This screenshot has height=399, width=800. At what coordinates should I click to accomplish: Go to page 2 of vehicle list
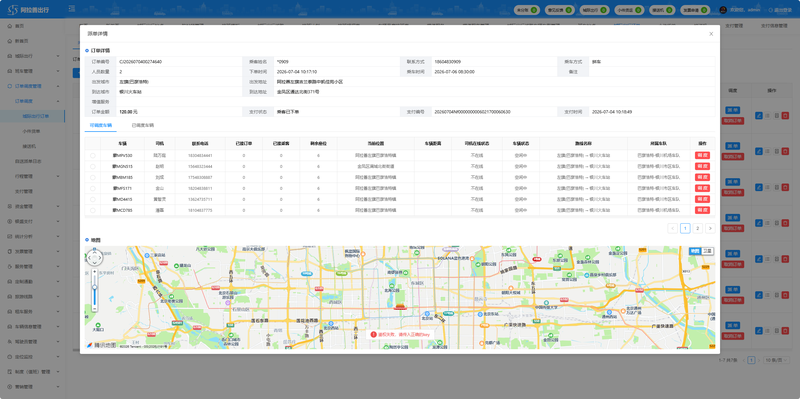[x=698, y=228]
